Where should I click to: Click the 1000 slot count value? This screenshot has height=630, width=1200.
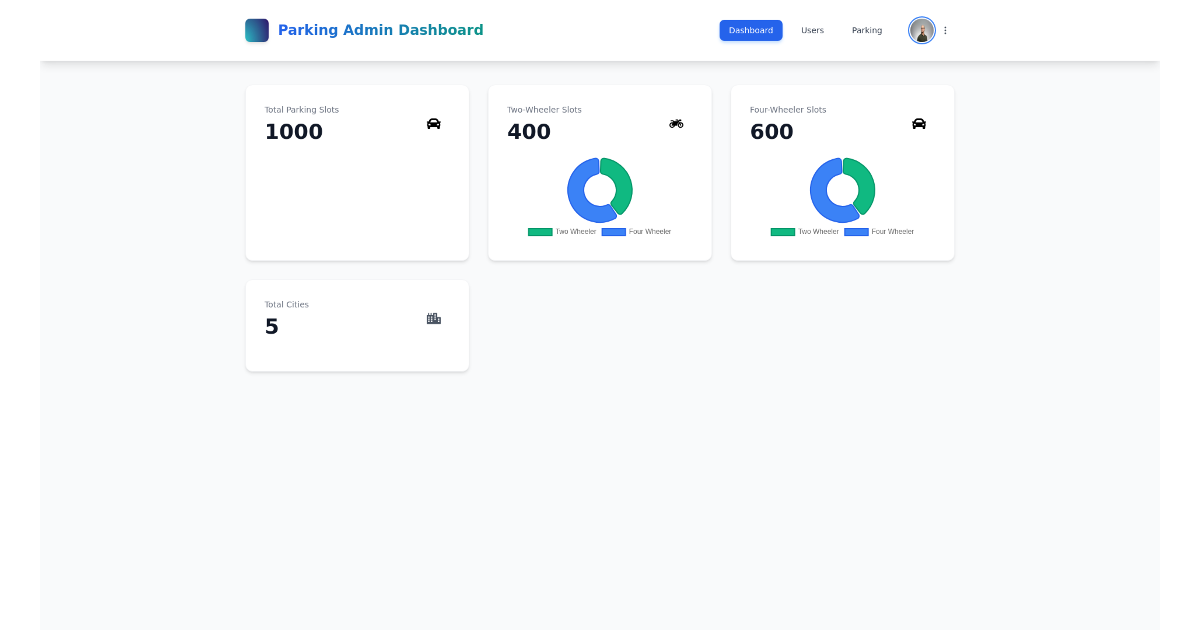pos(293,131)
